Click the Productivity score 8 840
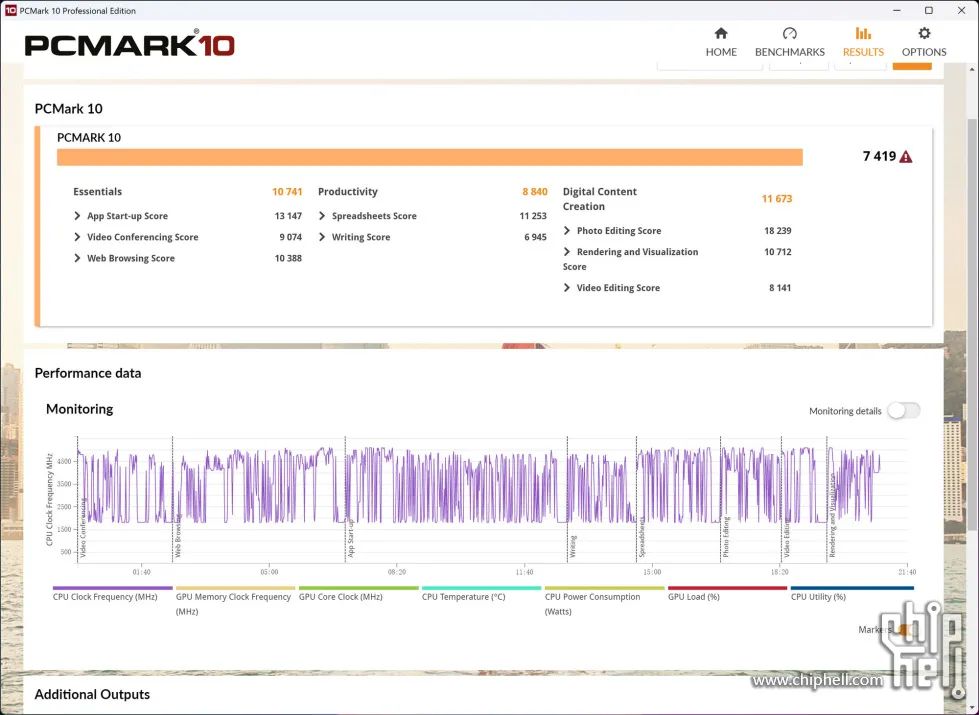The image size is (979, 715). pos(535,192)
